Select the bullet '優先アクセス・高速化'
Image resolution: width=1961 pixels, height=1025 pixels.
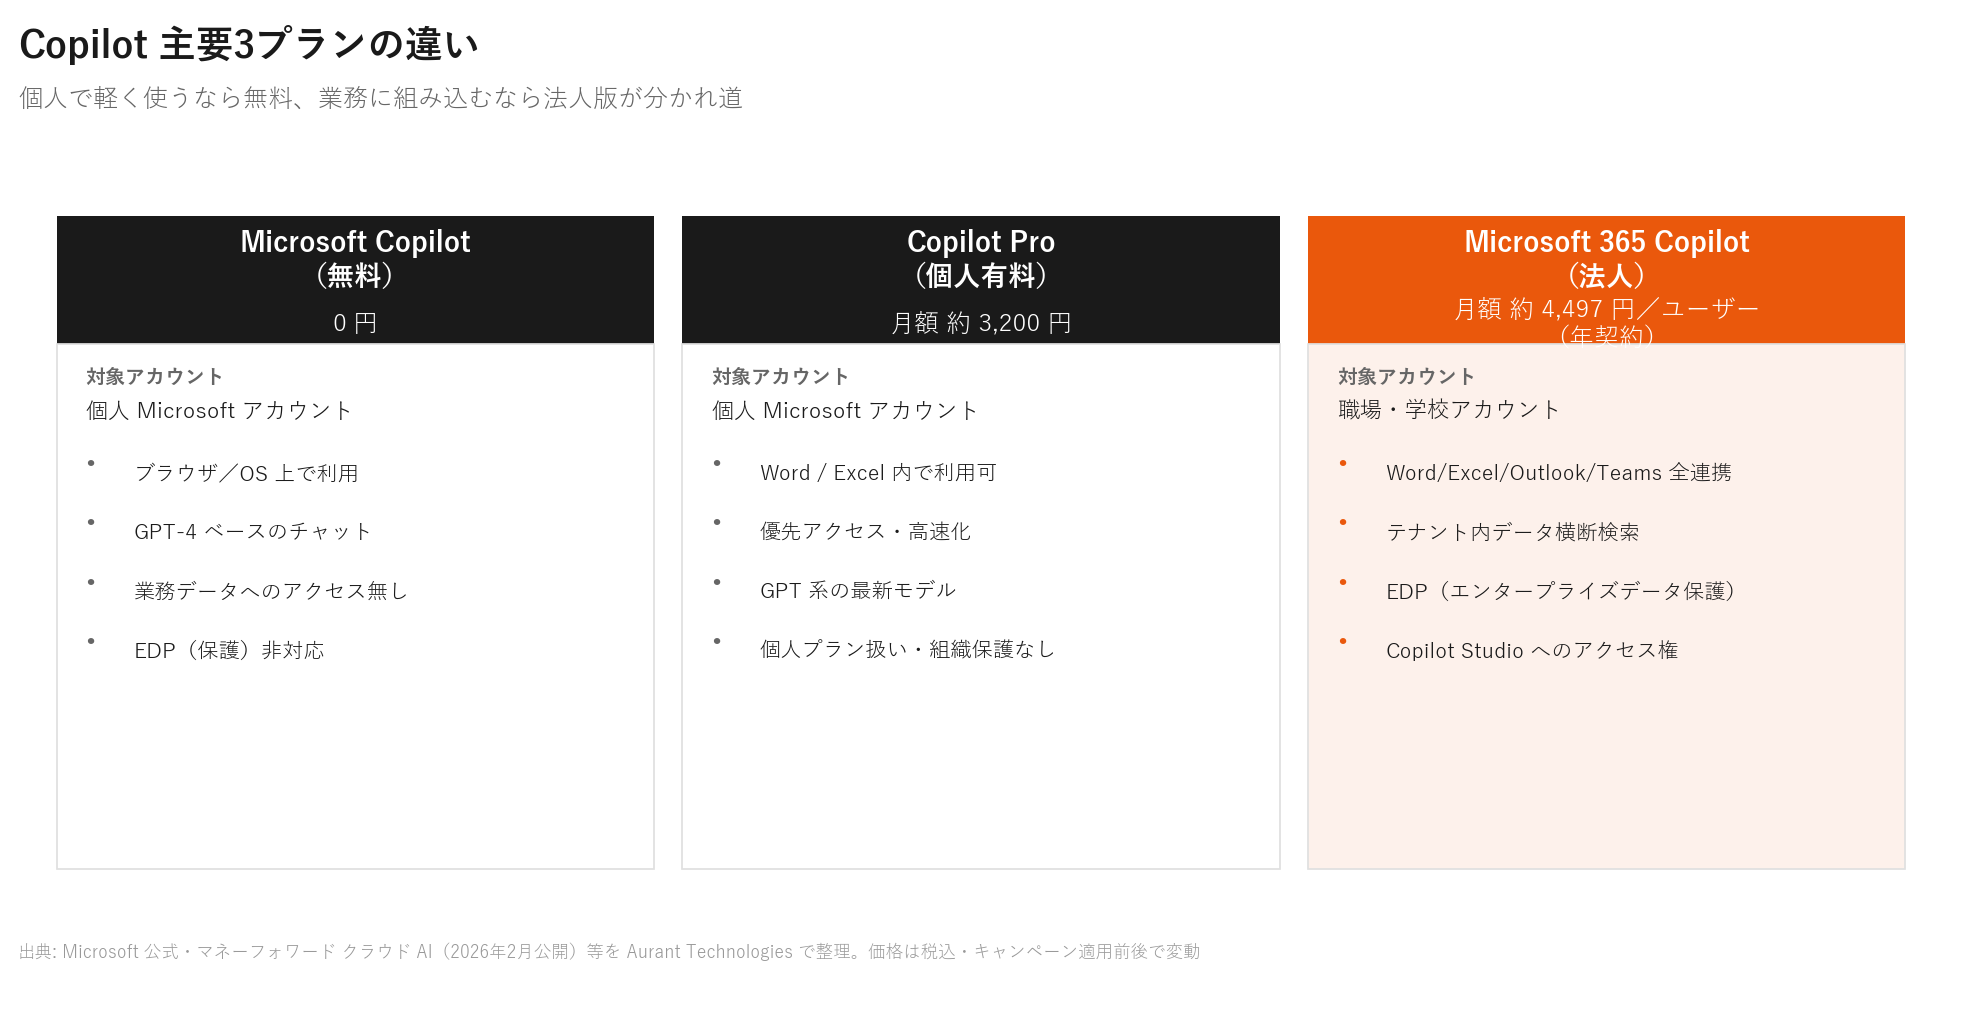click(x=865, y=531)
